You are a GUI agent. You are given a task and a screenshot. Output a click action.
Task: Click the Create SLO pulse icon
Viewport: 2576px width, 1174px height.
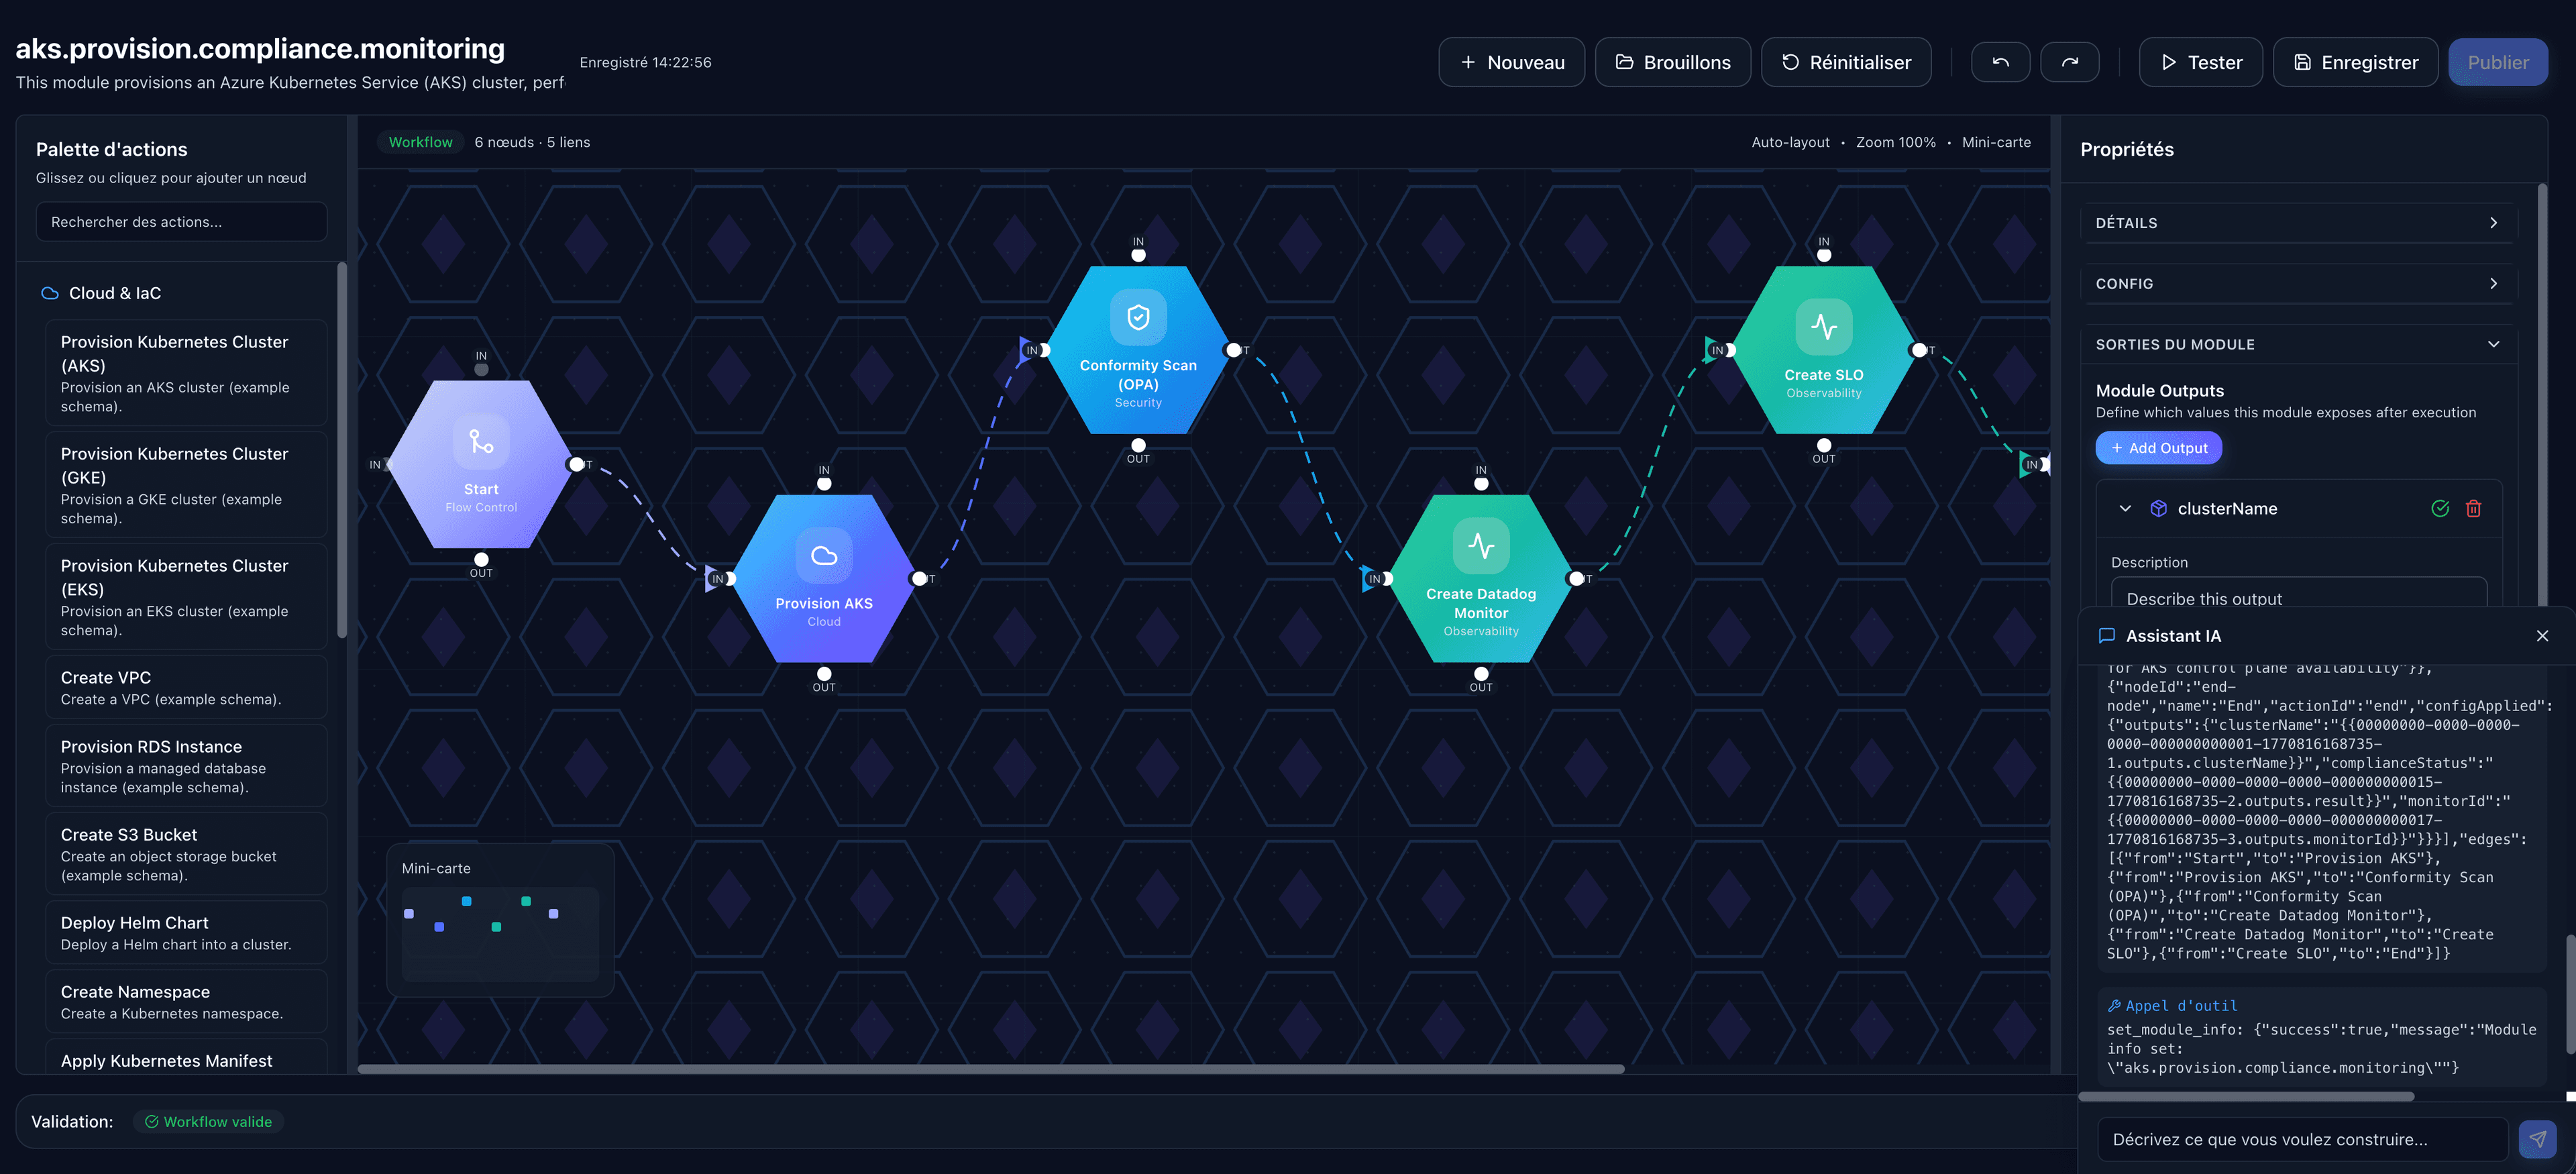click(1824, 327)
